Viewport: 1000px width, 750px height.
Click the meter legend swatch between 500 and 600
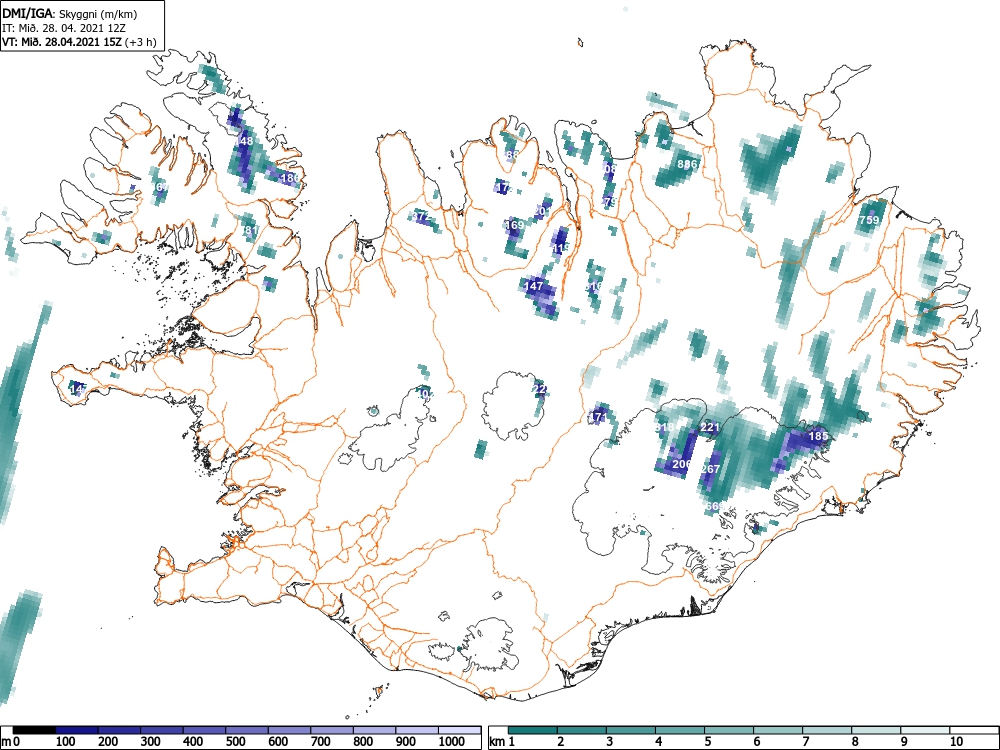point(247,730)
